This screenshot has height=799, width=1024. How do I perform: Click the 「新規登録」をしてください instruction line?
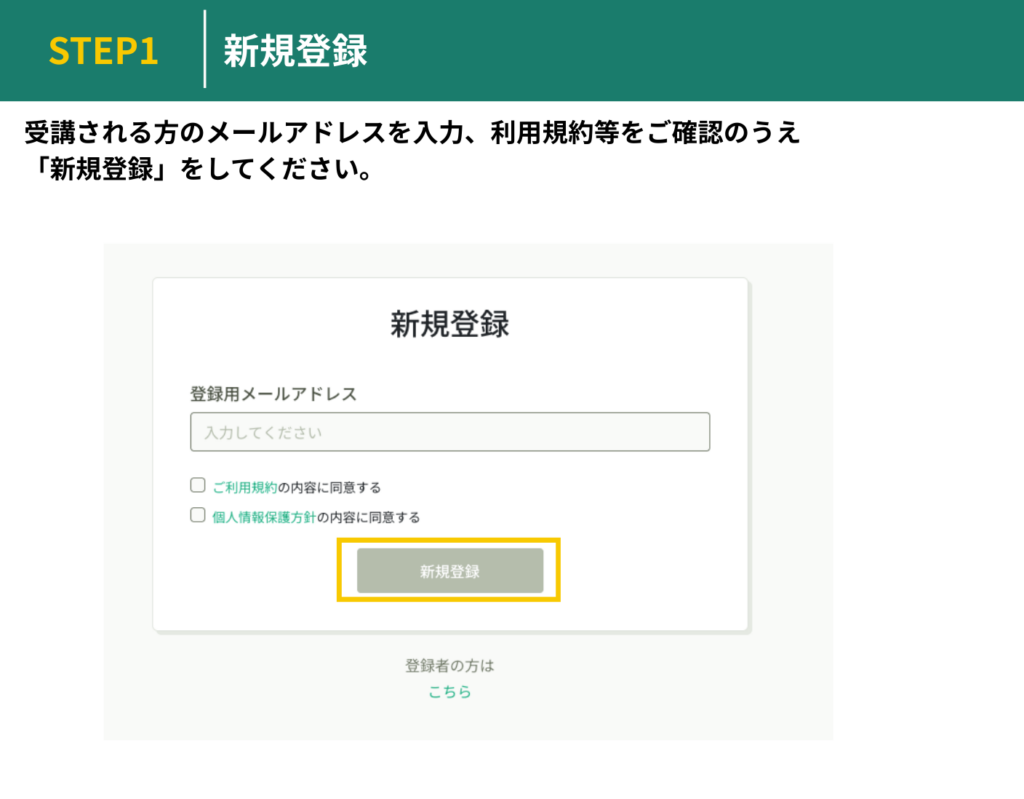coord(200,169)
